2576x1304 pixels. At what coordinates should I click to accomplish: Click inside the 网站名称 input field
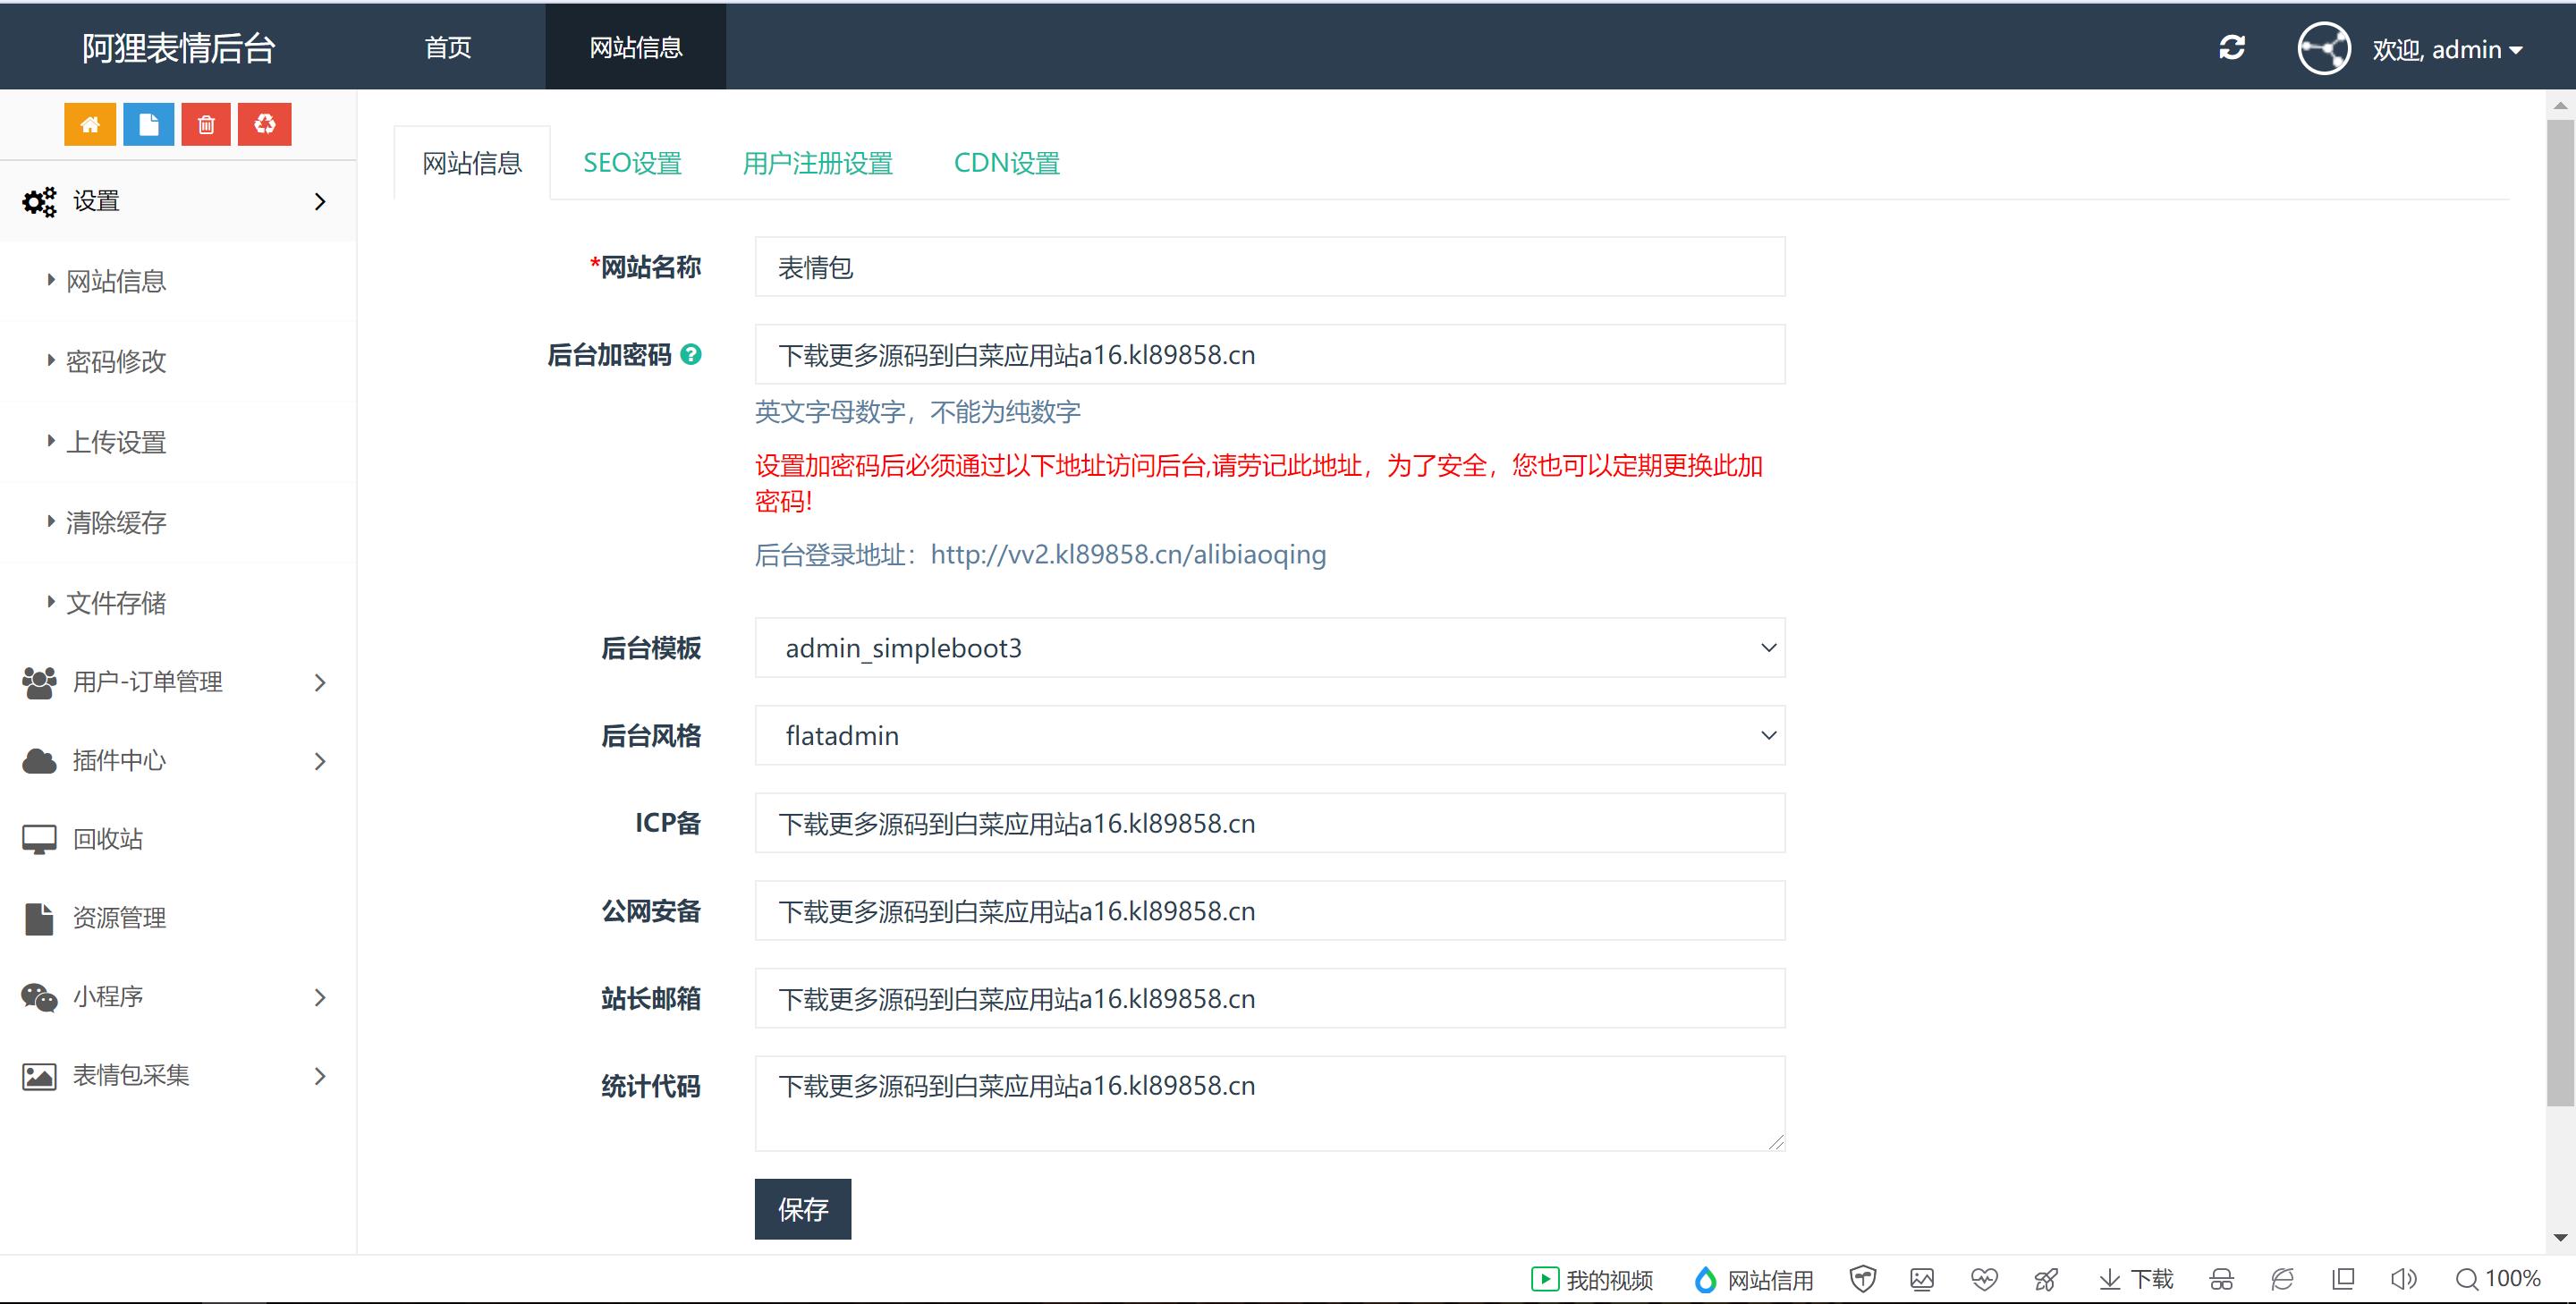(1268, 267)
